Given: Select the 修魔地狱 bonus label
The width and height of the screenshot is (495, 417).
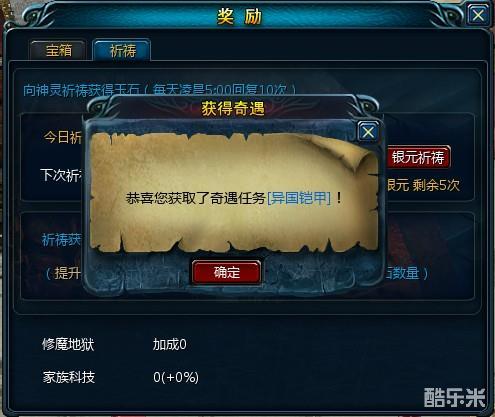Looking at the screenshot, I should point(68,344).
